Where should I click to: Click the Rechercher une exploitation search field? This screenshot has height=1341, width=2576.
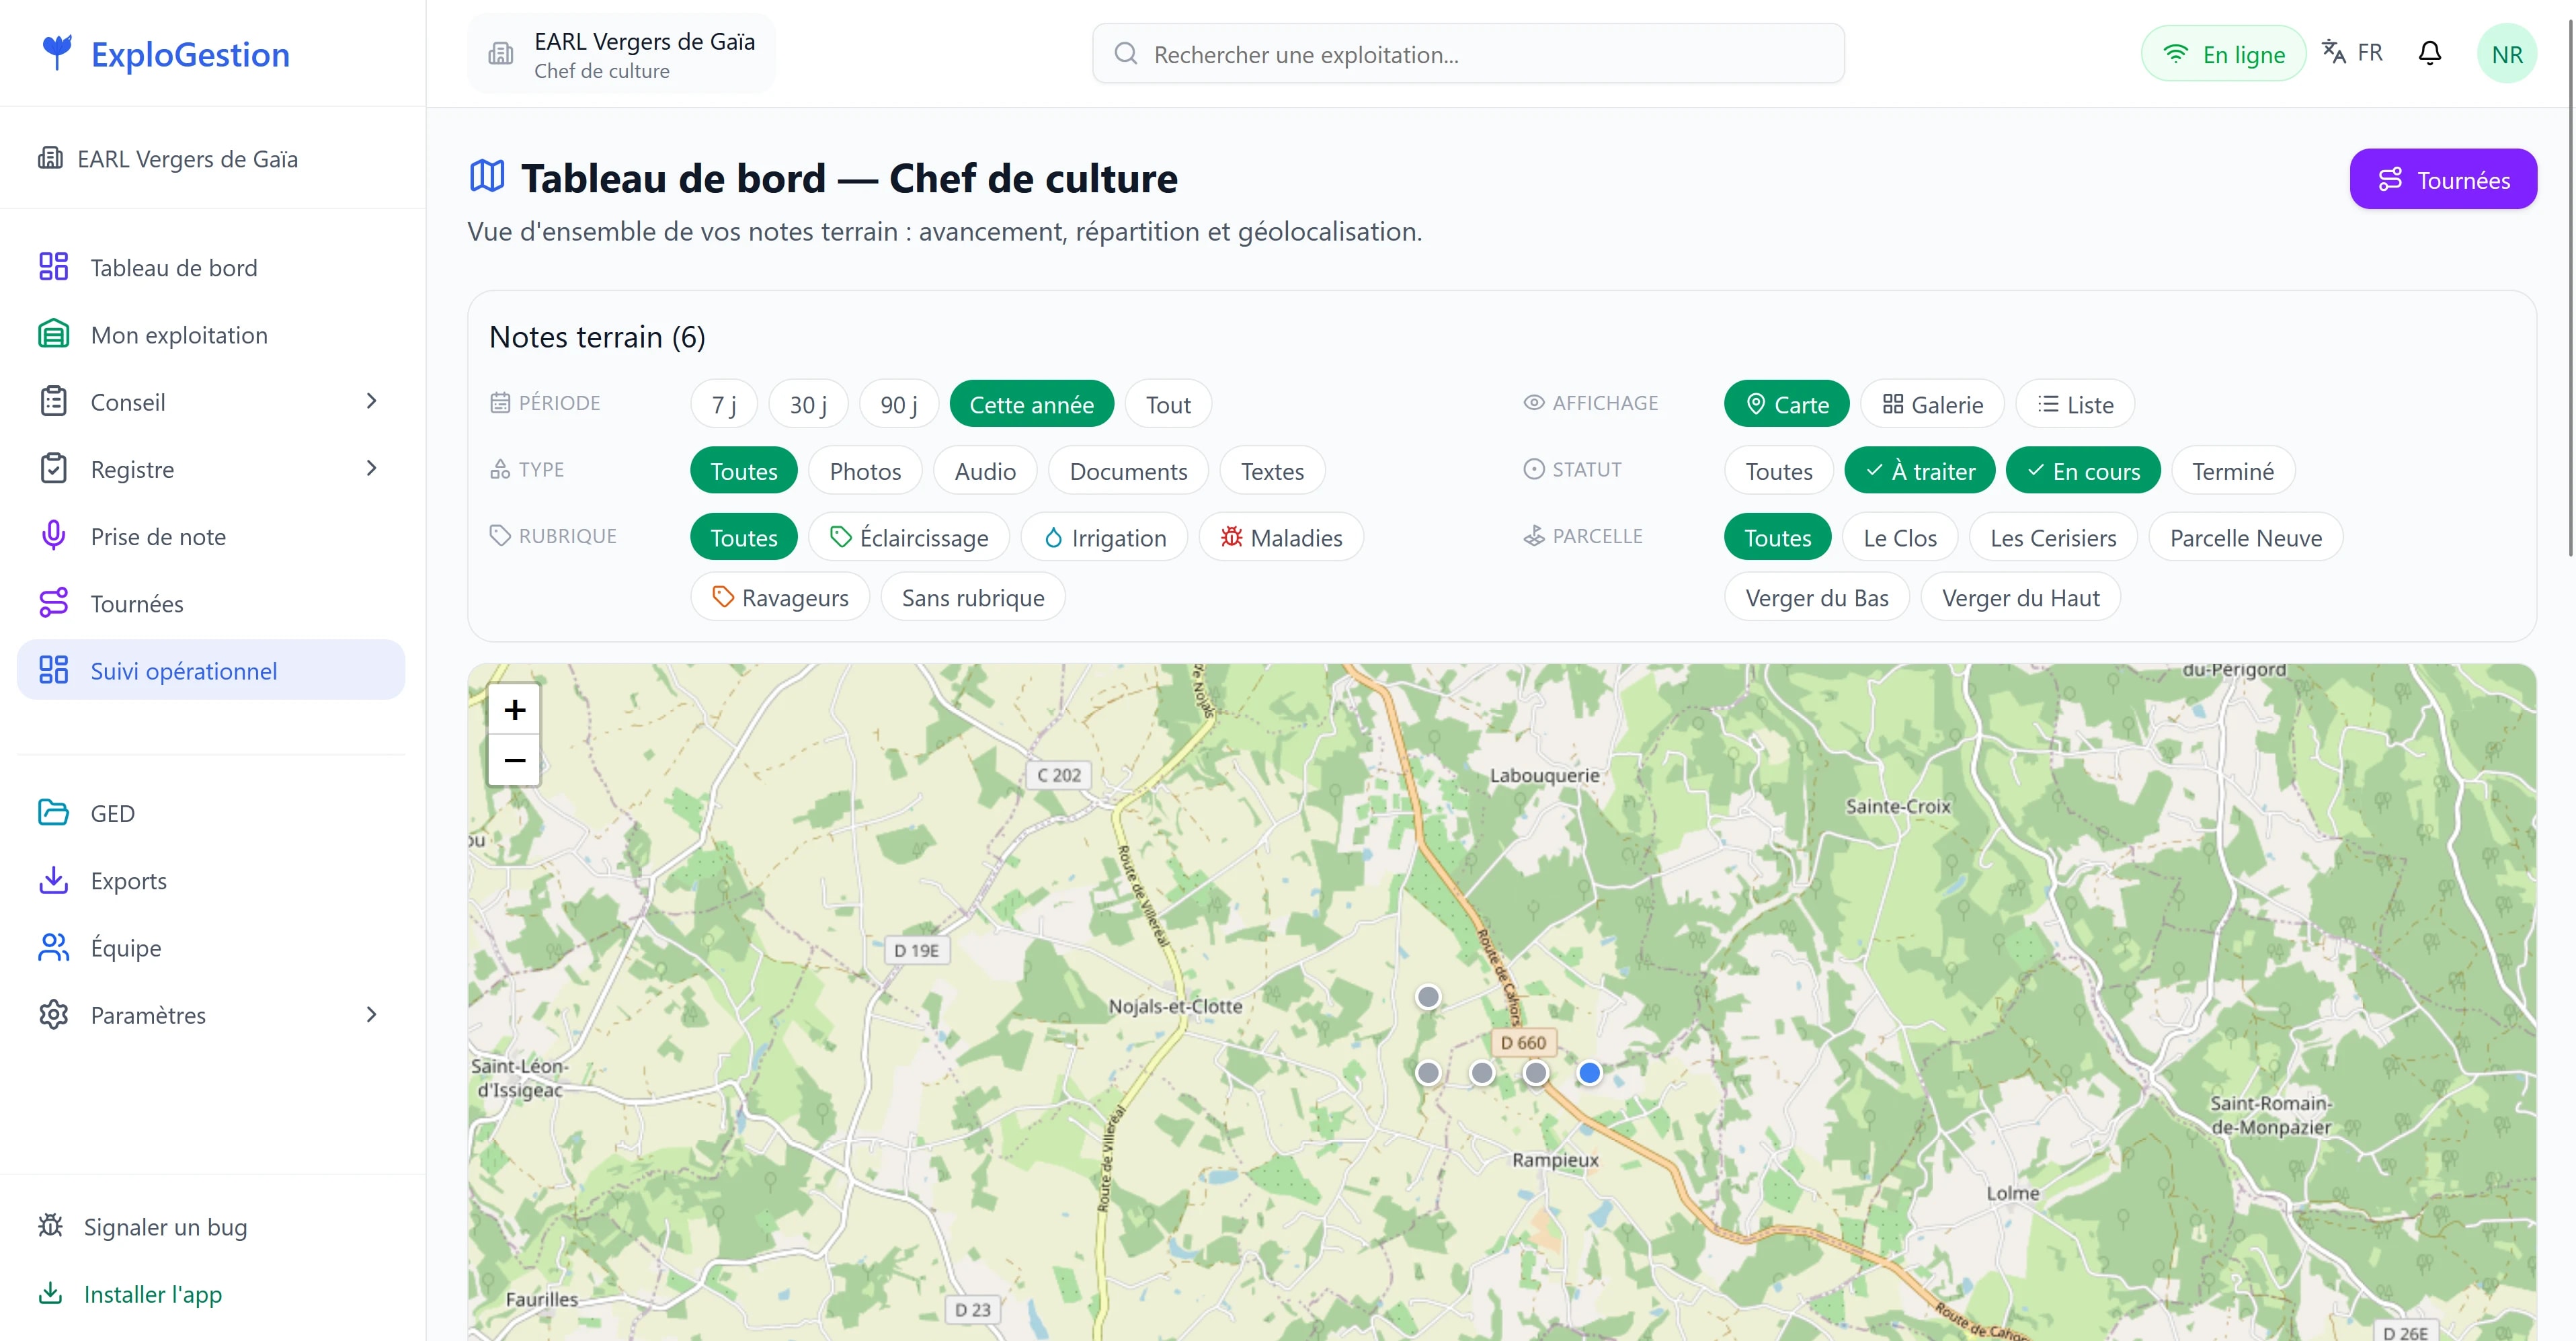click(1468, 53)
